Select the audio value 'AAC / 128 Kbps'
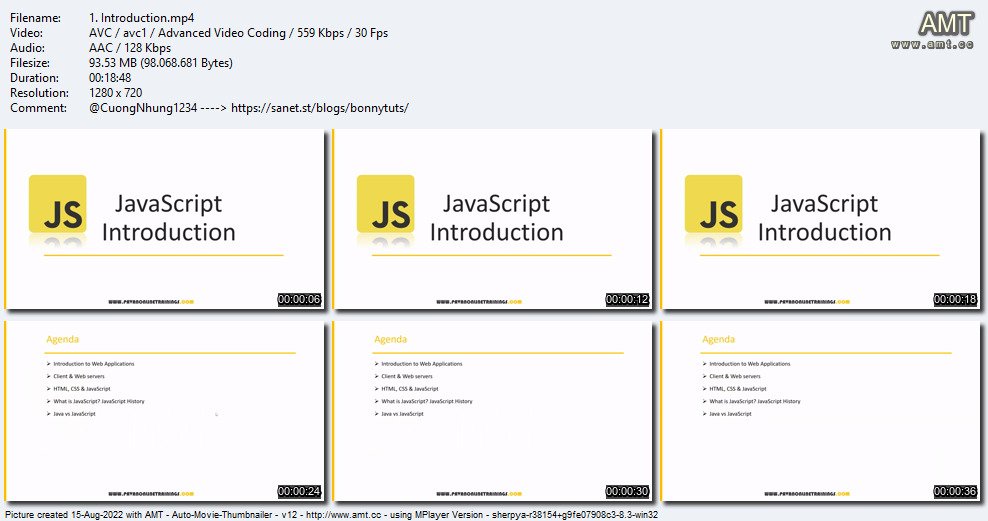Screen dimensions: 988x521 coord(130,48)
